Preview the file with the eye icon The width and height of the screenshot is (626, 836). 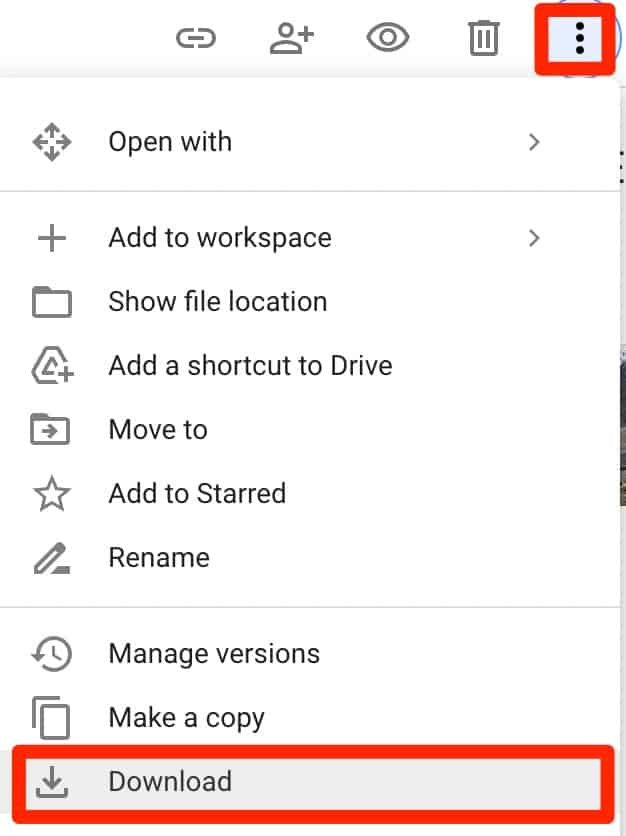pyautogui.click(x=388, y=37)
